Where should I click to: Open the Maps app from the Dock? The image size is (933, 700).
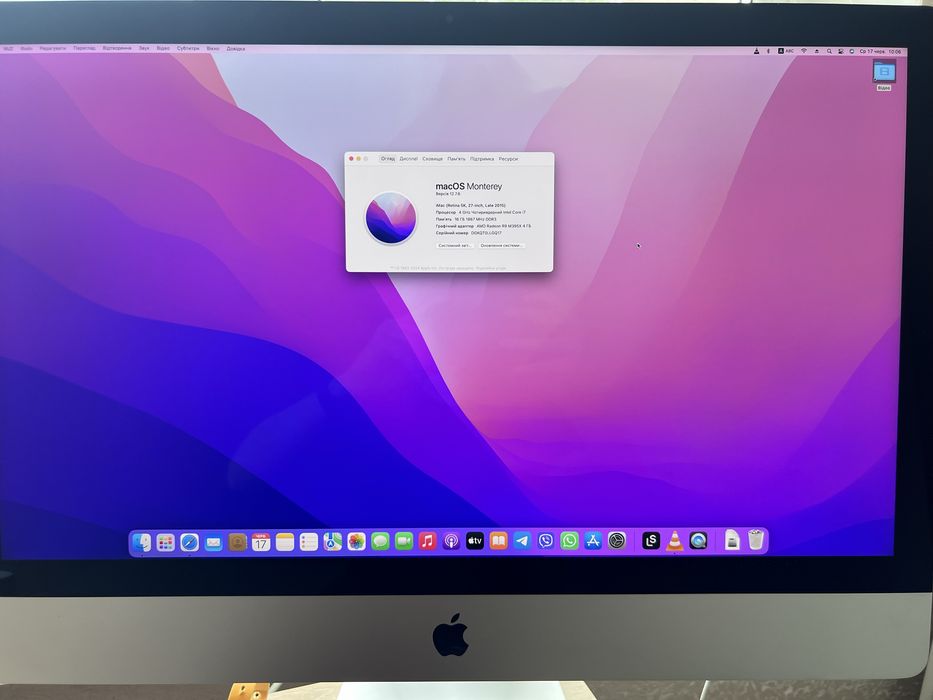[x=332, y=542]
